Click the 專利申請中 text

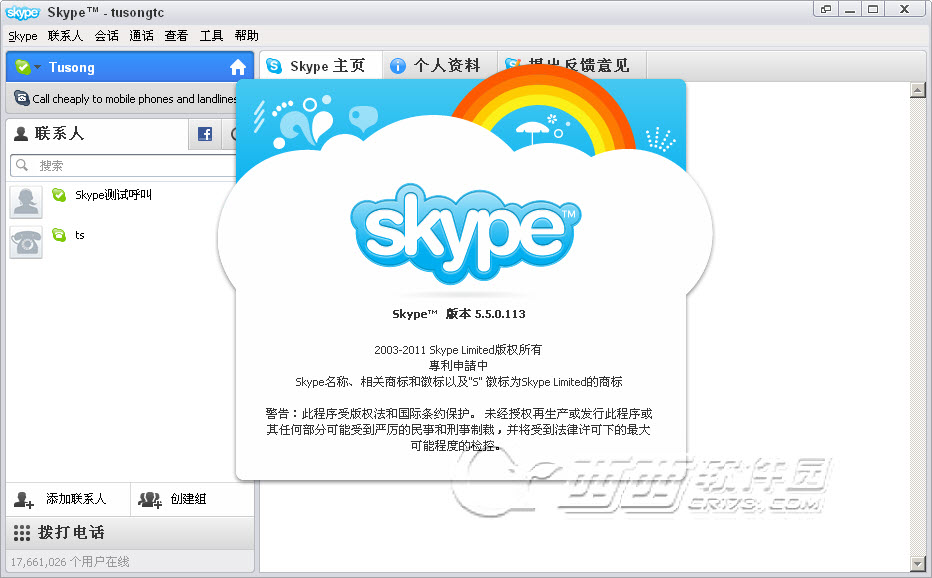point(458,366)
